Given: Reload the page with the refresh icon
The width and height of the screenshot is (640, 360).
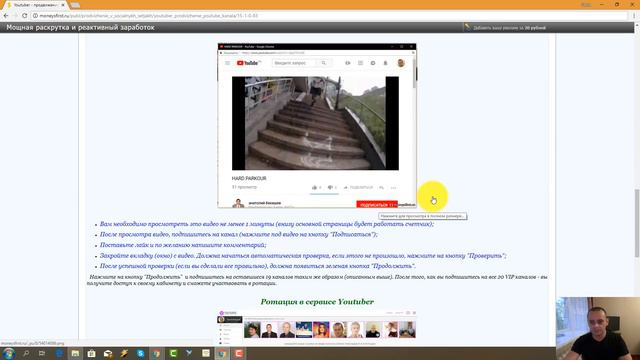Looking at the screenshot, I should [x=24, y=16].
